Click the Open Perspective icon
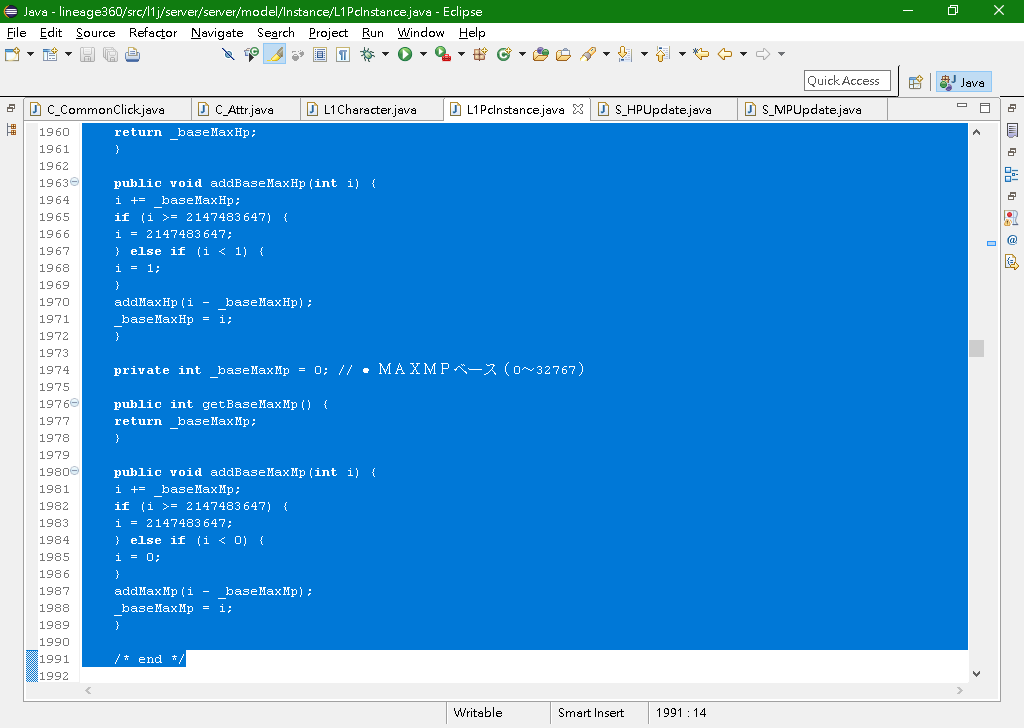 point(916,82)
